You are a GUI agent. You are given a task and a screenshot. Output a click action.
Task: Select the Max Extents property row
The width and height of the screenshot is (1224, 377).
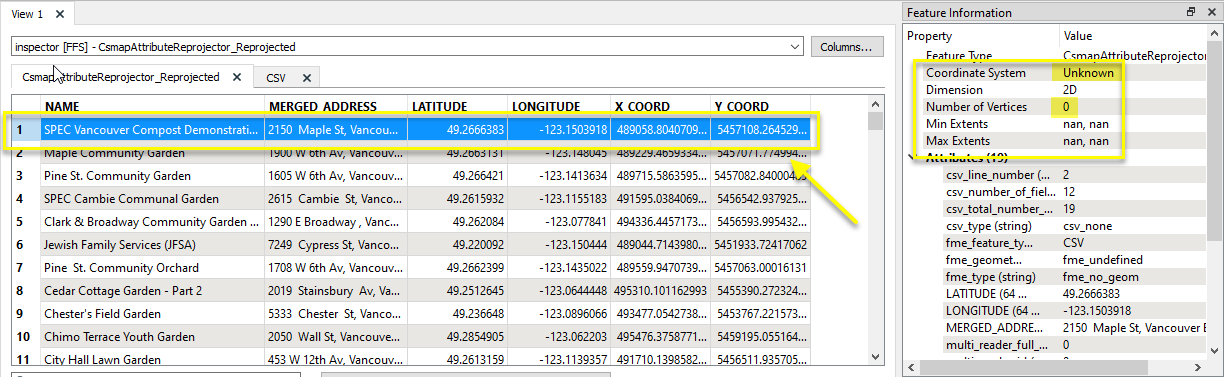(1055, 141)
